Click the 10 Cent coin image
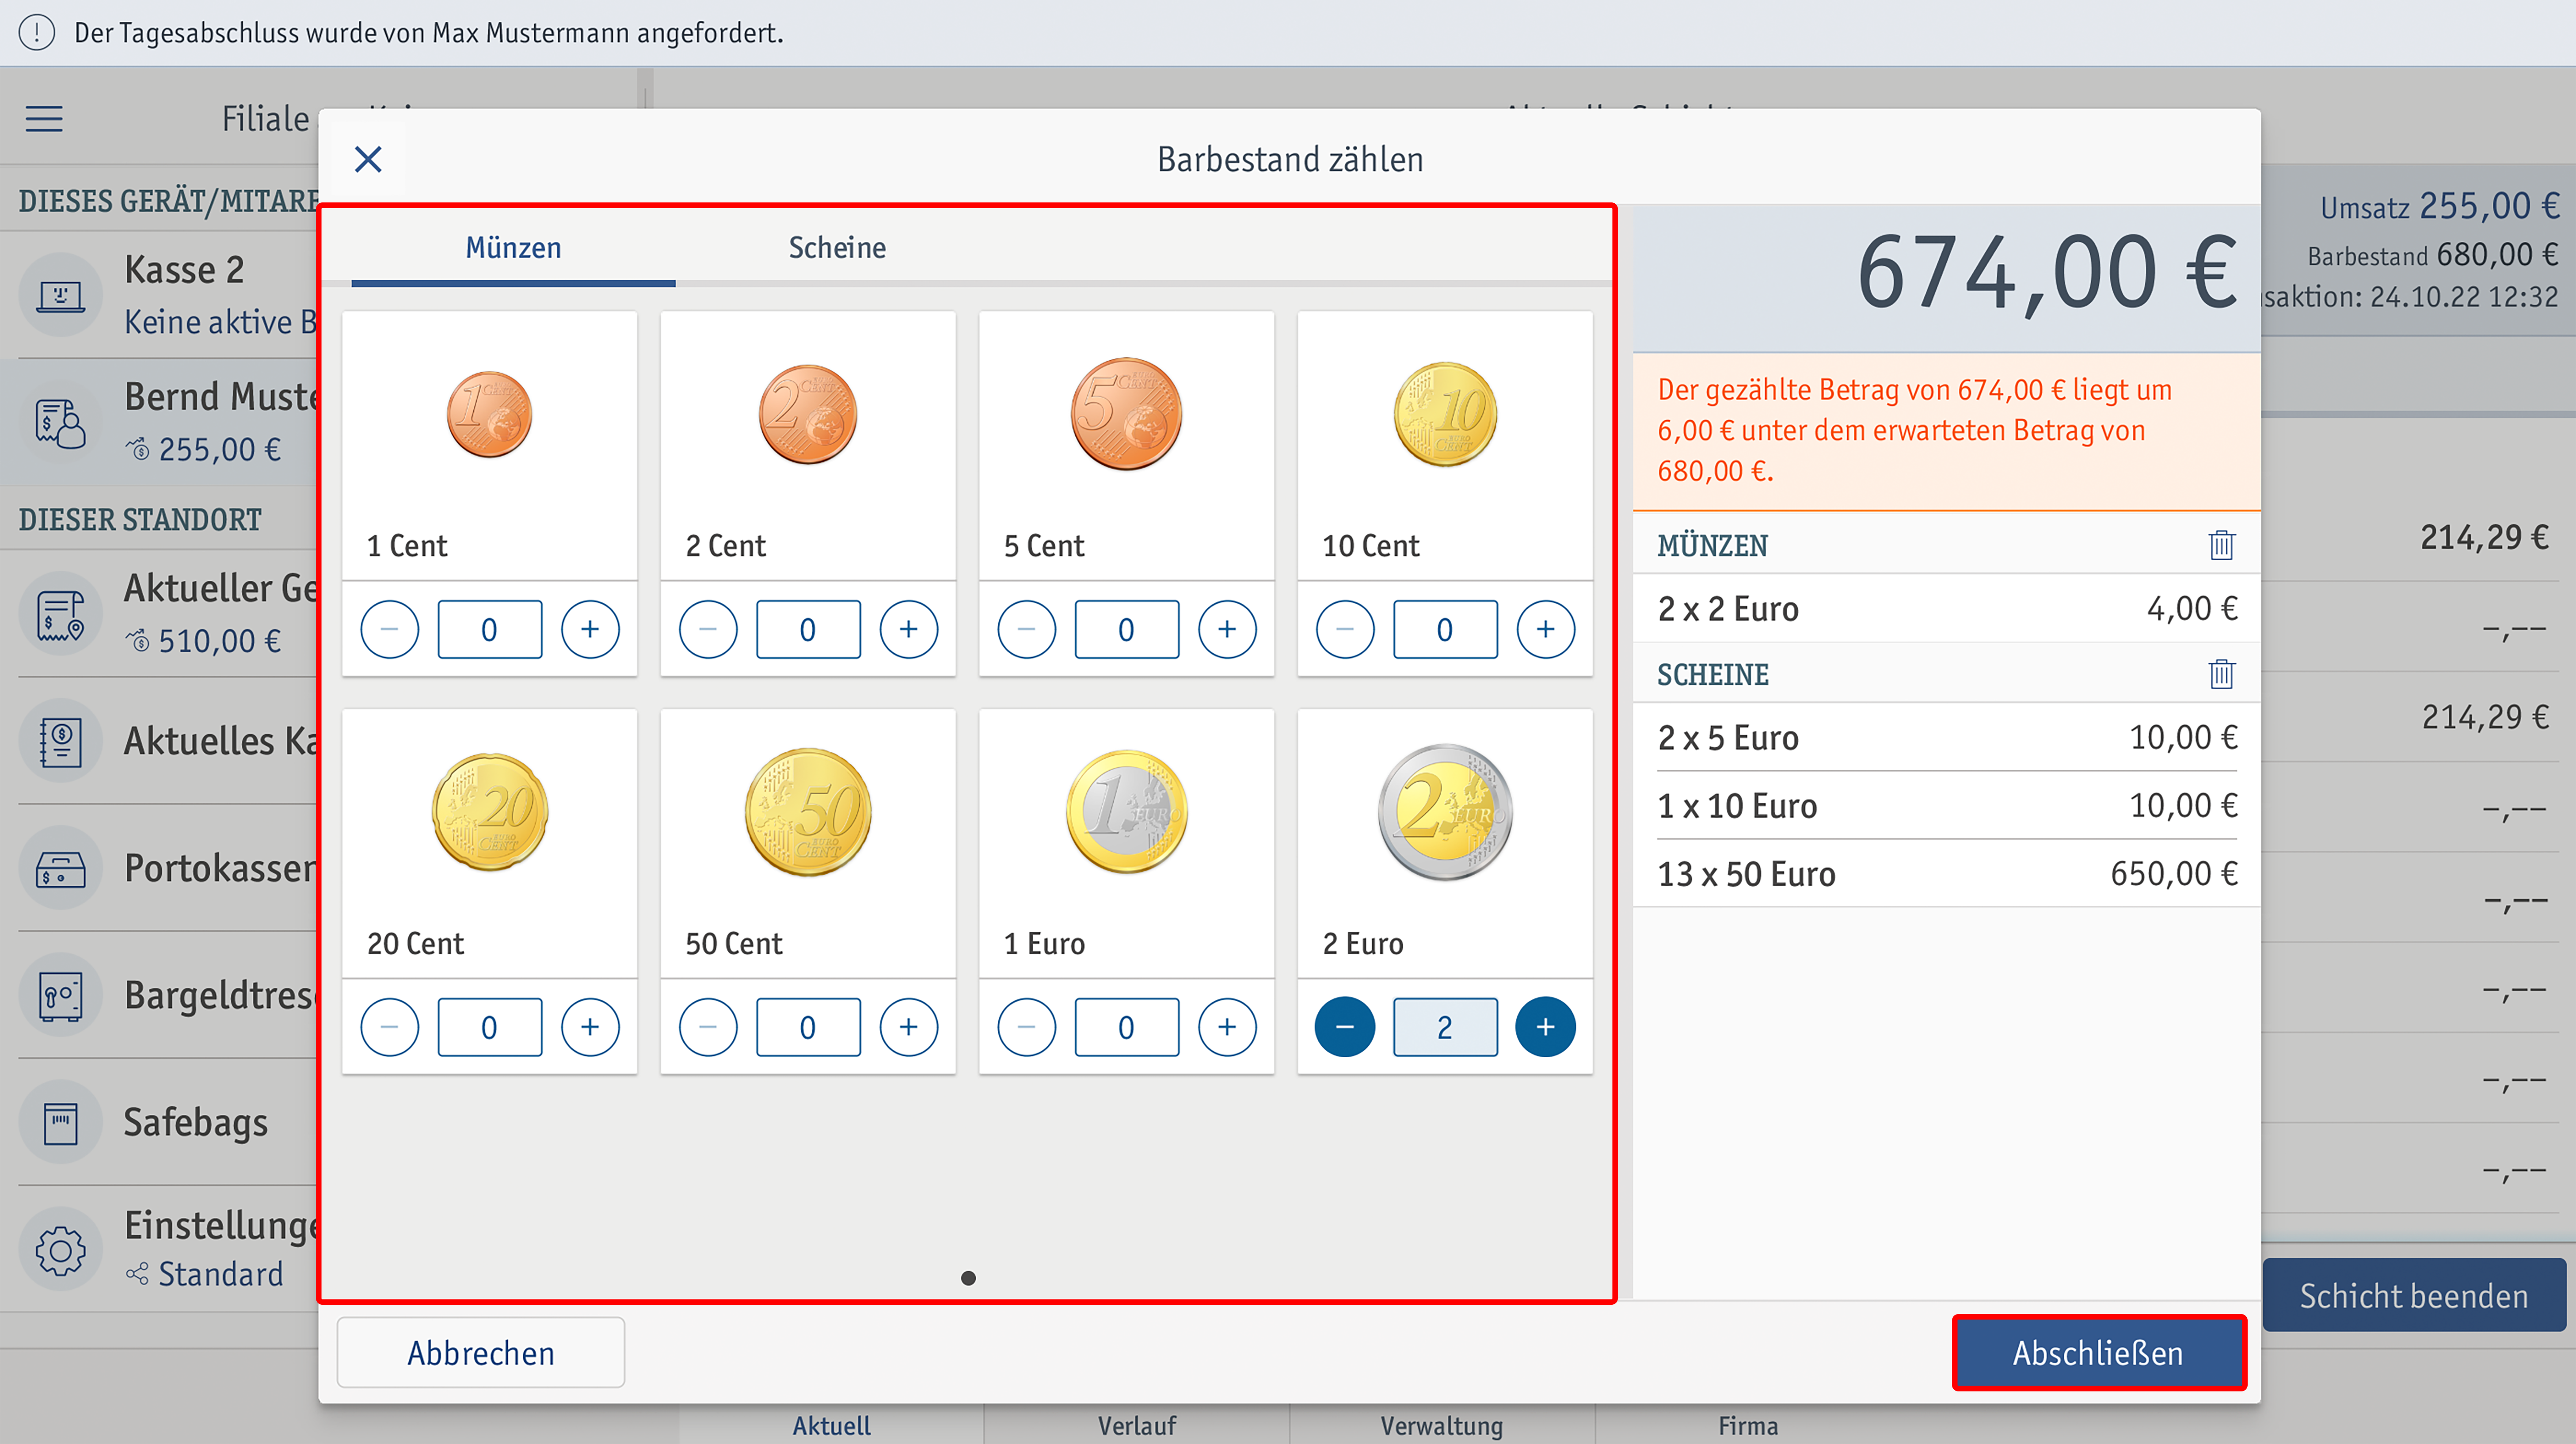Image resolution: width=2576 pixels, height=1444 pixels. [1445, 414]
